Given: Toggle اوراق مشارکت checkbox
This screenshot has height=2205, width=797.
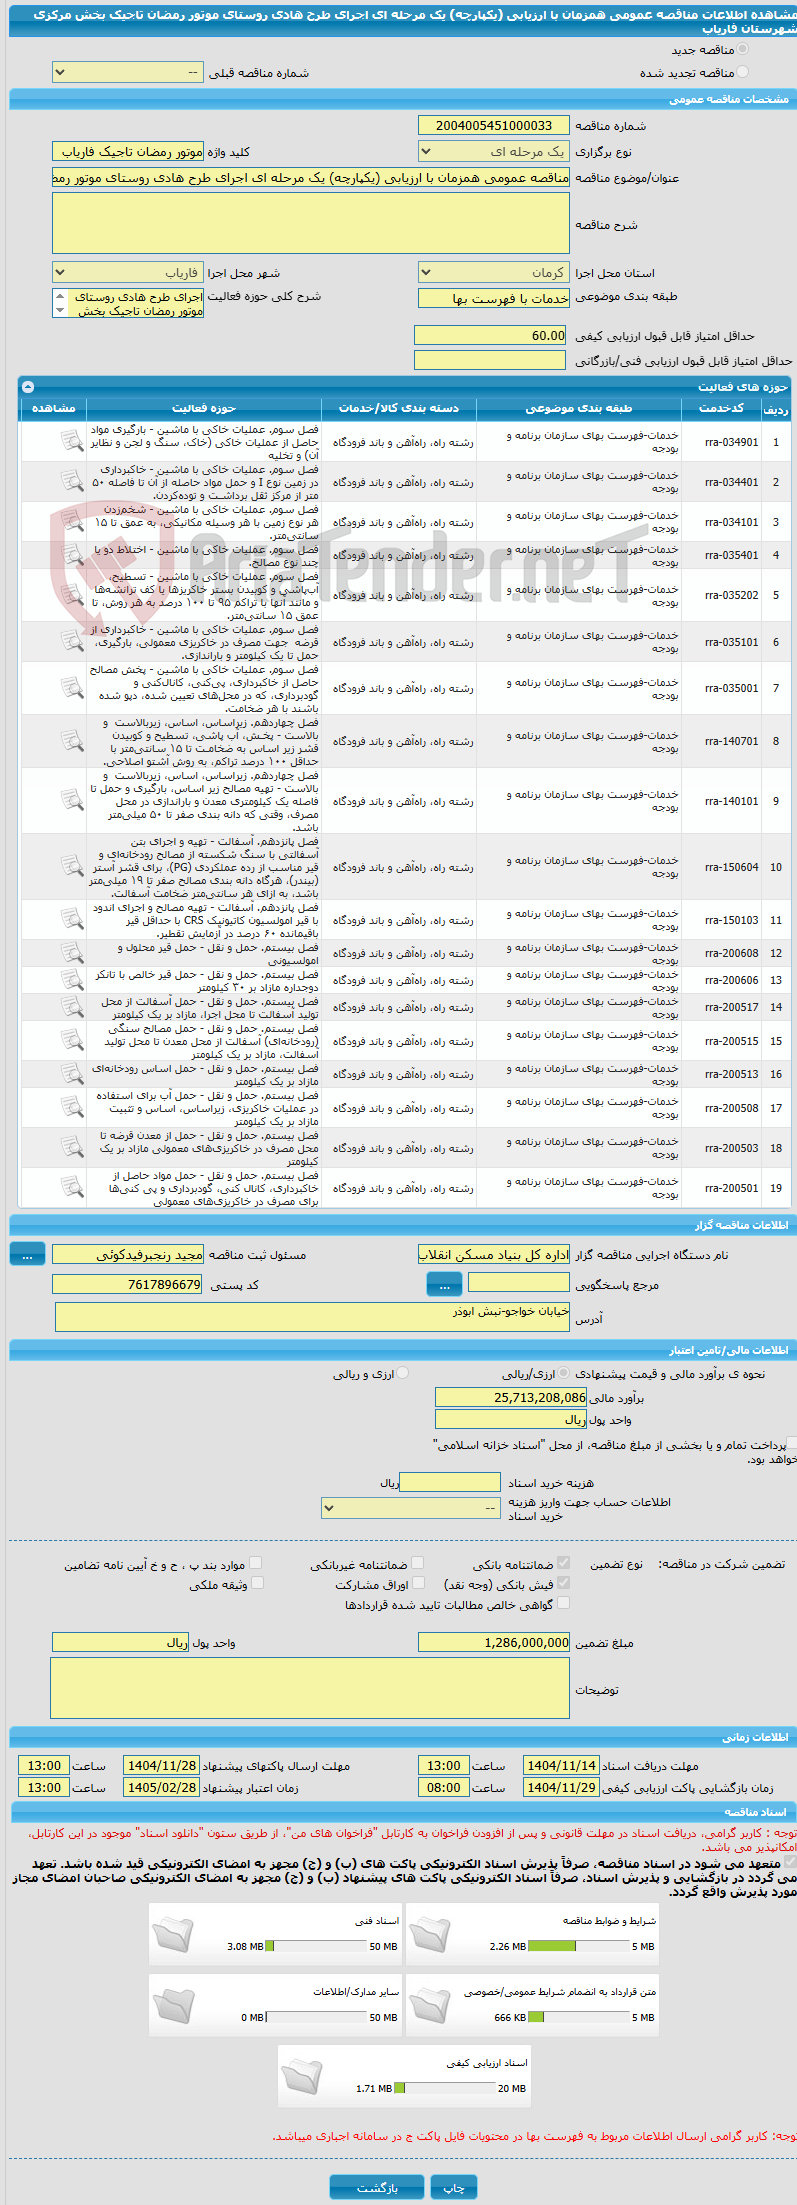Looking at the screenshot, I should pos(419,1583).
